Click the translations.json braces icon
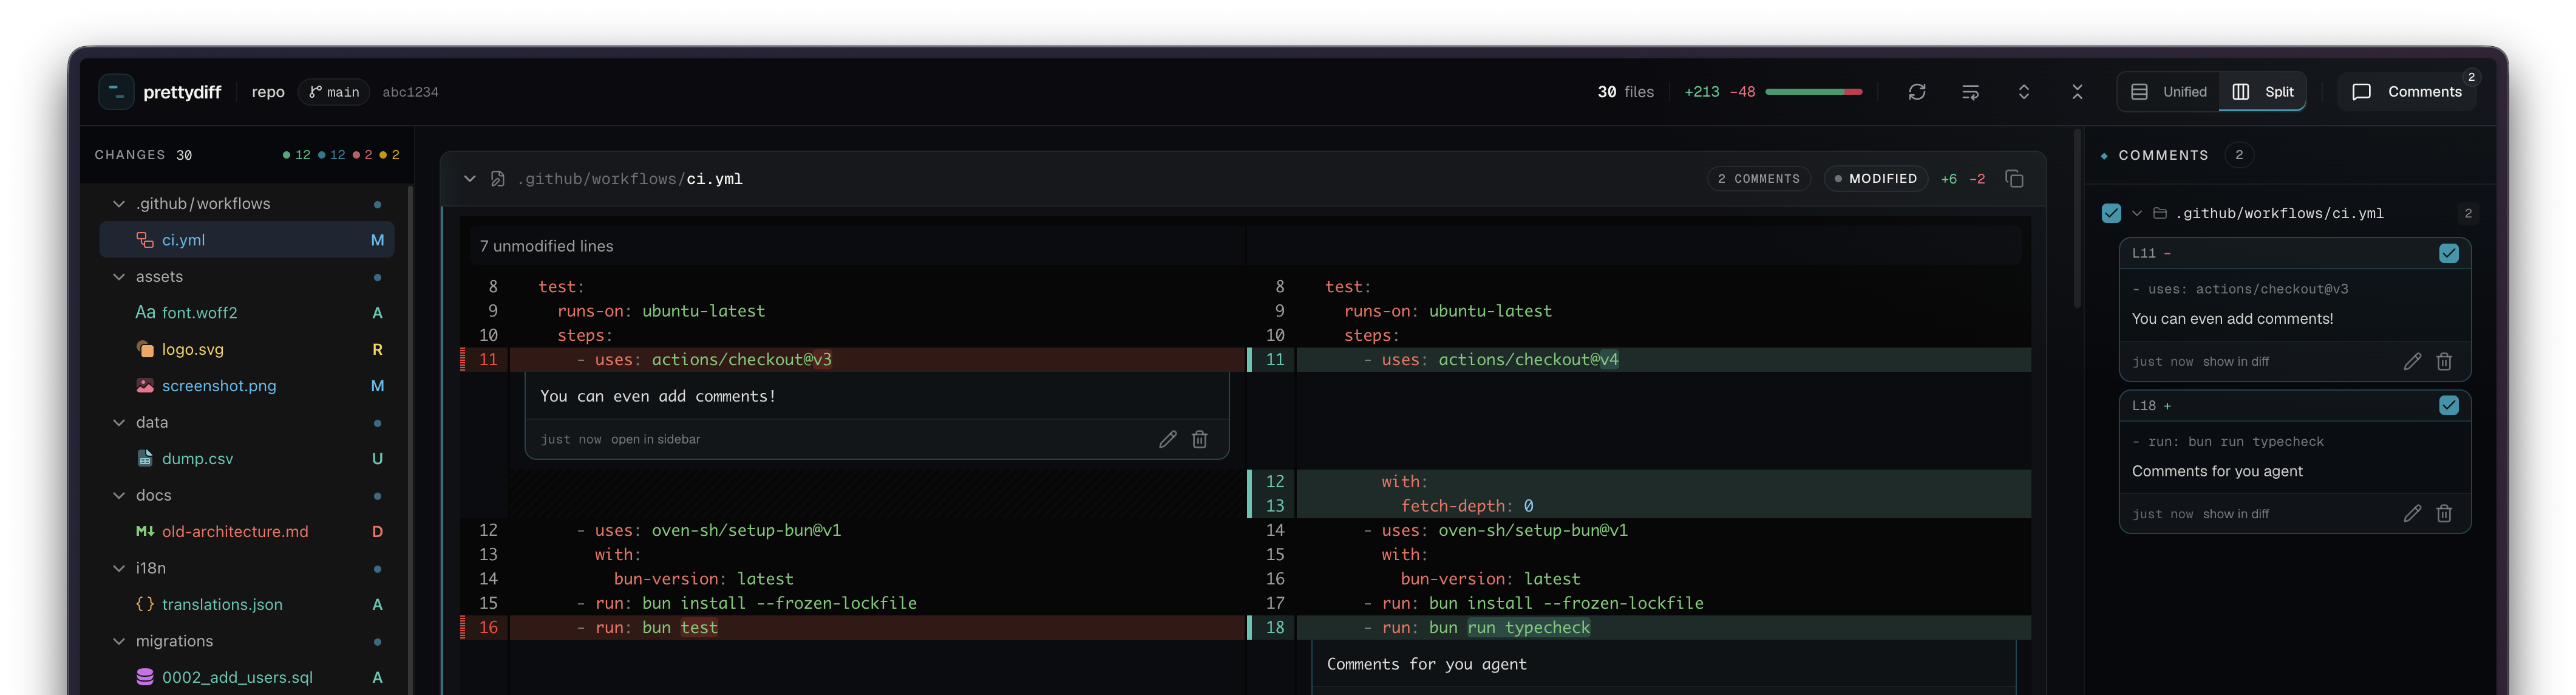 coord(145,605)
